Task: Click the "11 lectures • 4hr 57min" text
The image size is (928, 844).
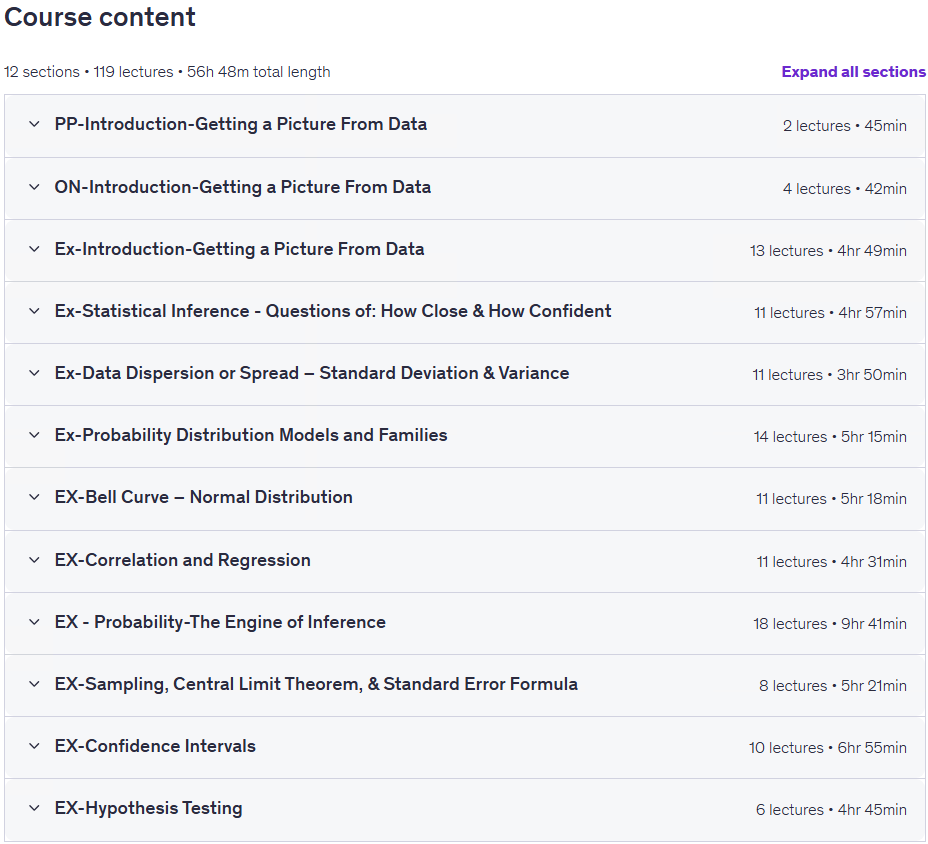Action: [x=830, y=313]
